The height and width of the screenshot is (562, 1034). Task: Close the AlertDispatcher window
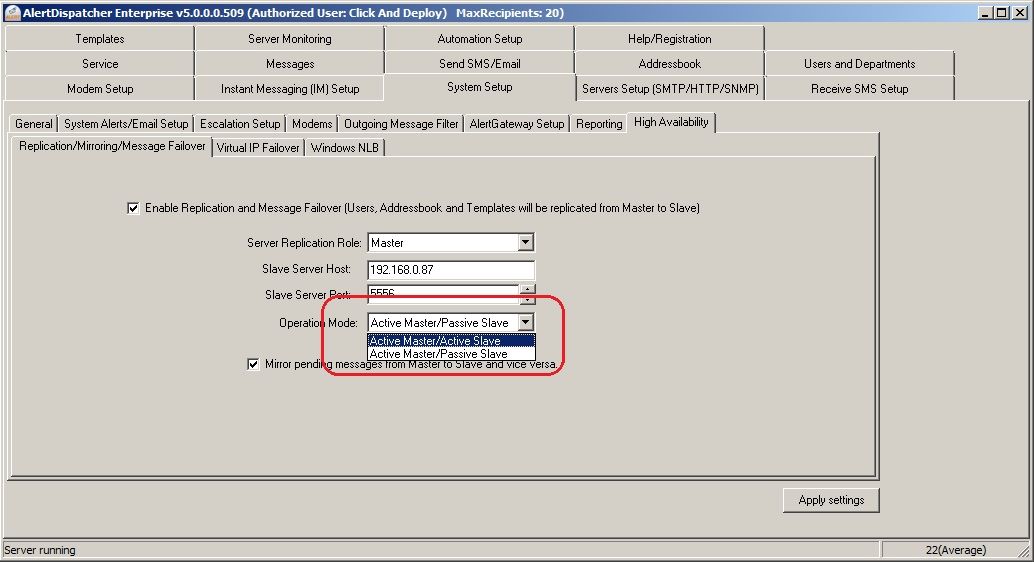click(1019, 13)
